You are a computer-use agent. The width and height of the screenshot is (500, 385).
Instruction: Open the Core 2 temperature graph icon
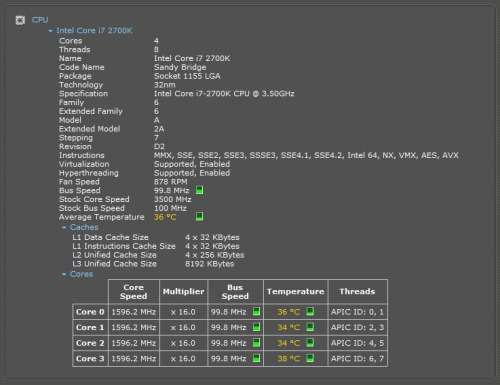(x=310, y=343)
